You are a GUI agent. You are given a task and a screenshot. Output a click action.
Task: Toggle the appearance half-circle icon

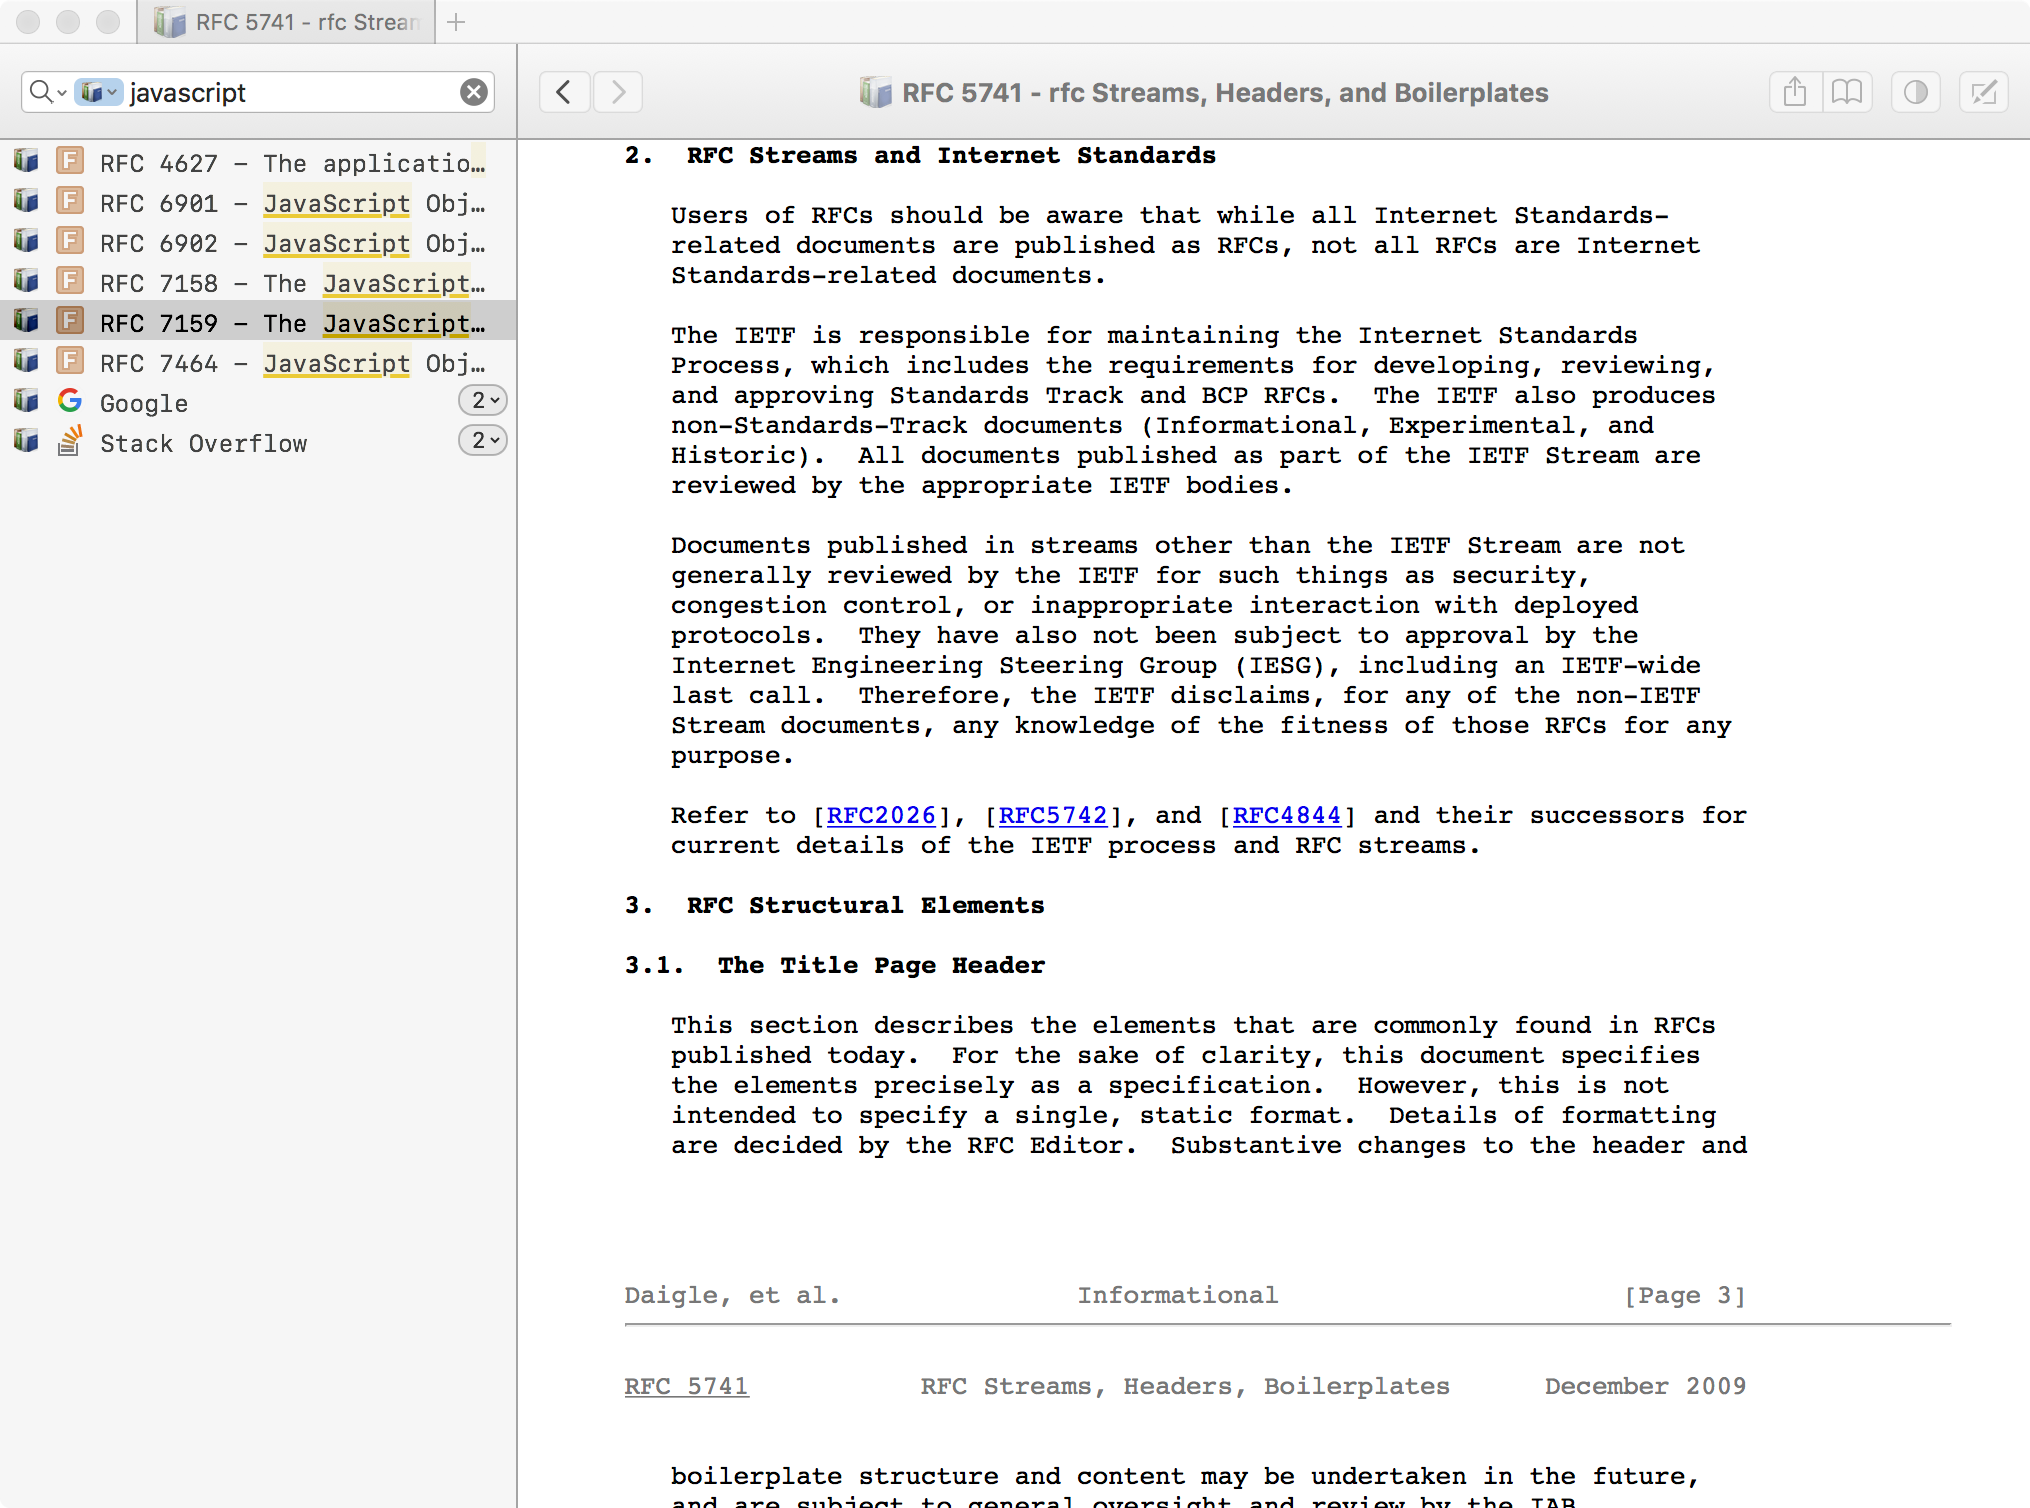point(1915,93)
